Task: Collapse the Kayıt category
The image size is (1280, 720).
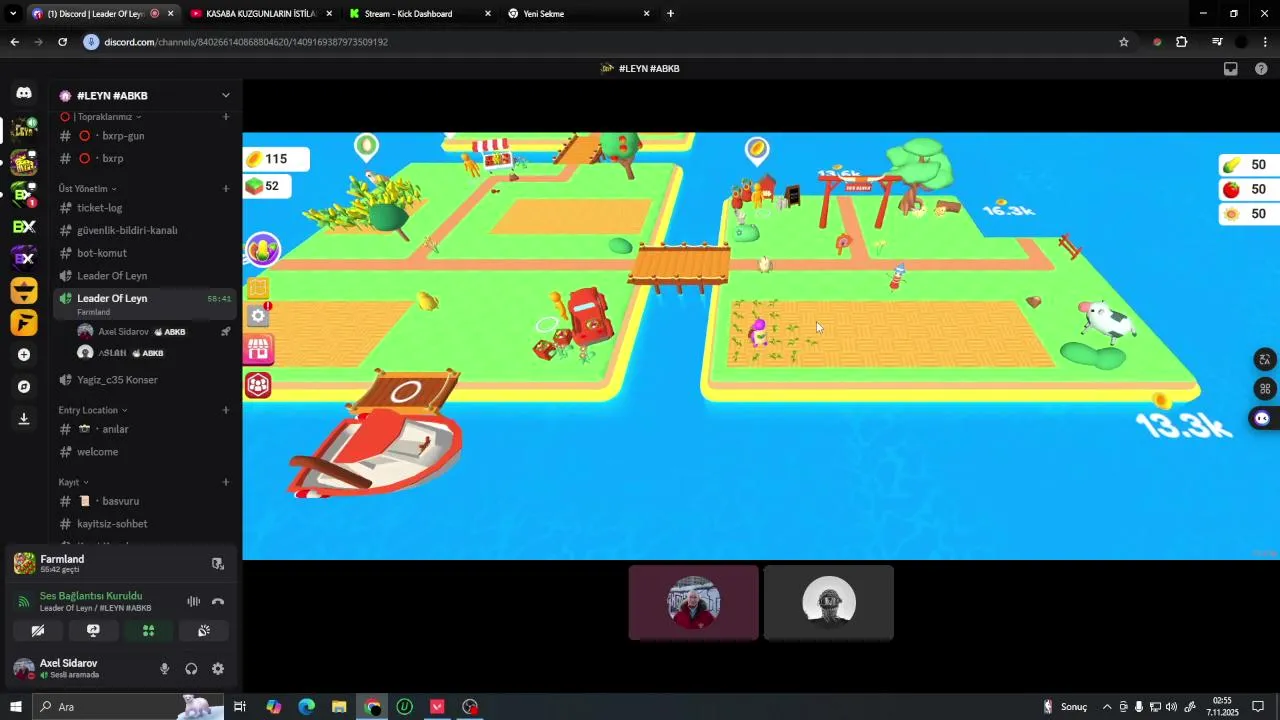Action: (73, 482)
